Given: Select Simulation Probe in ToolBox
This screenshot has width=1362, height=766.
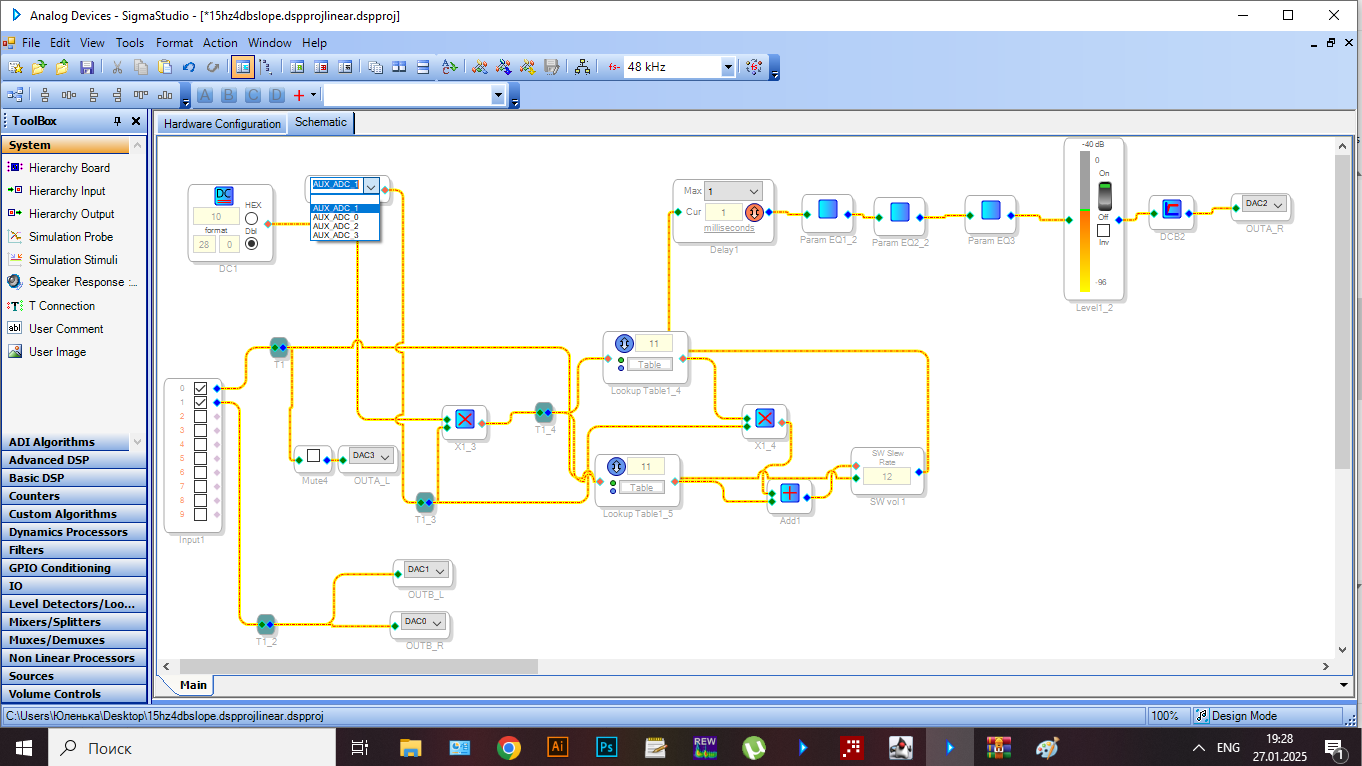Looking at the screenshot, I should (70, 237).
